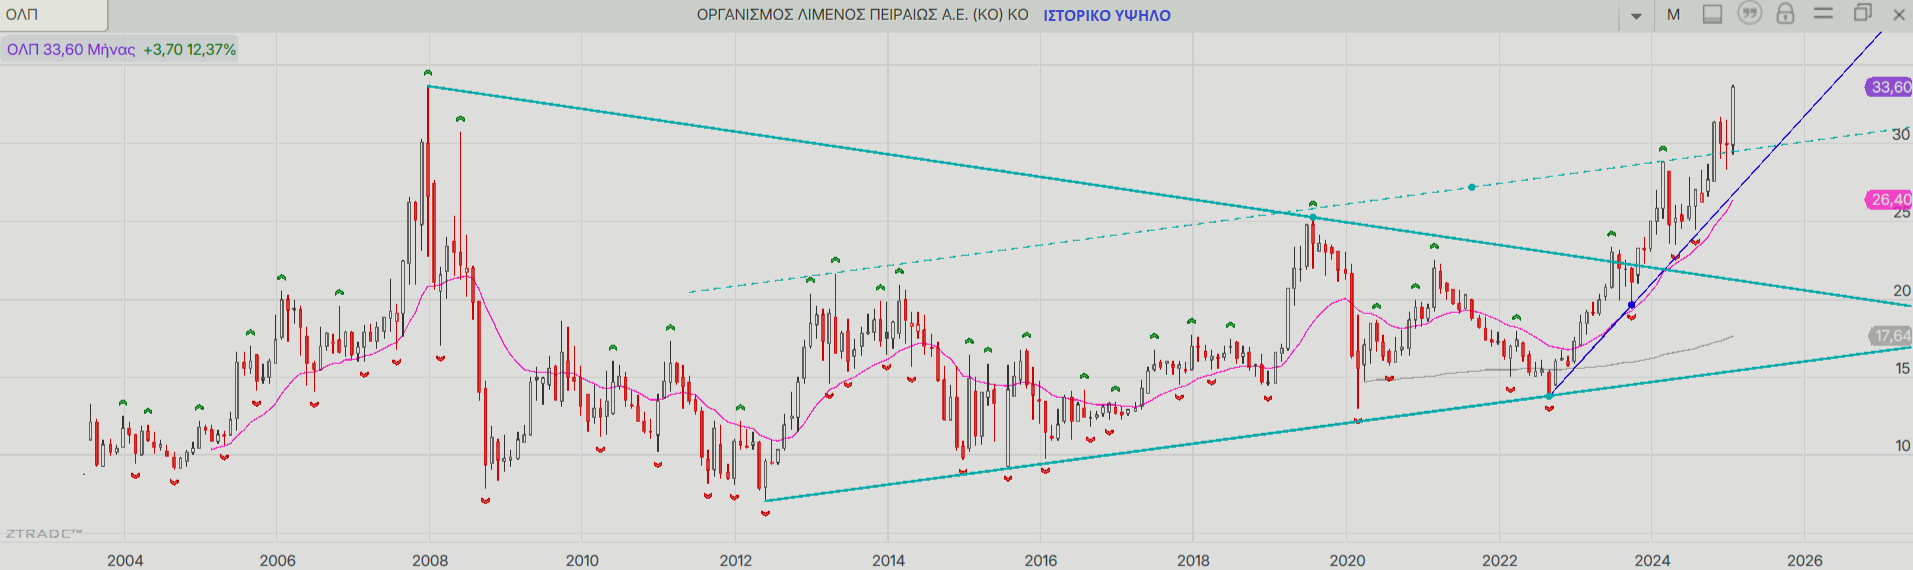Screen dimensions: 1913x570
Task: Select the cyan anchor at the 2022 low
Action: point(1549,396)
